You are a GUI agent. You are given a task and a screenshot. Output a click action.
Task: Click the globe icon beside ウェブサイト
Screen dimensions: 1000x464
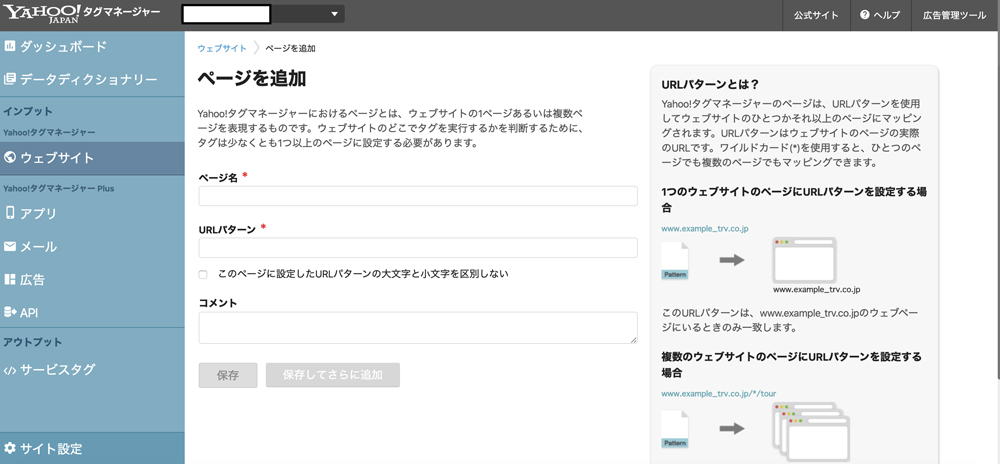10,157
